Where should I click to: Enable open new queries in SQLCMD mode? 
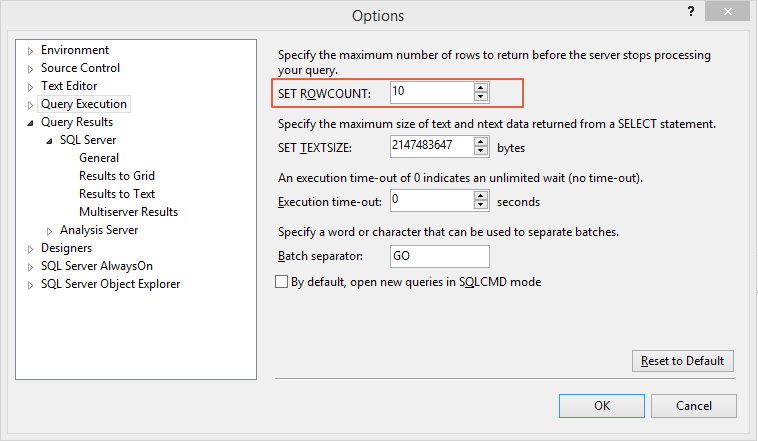point(281,281)
